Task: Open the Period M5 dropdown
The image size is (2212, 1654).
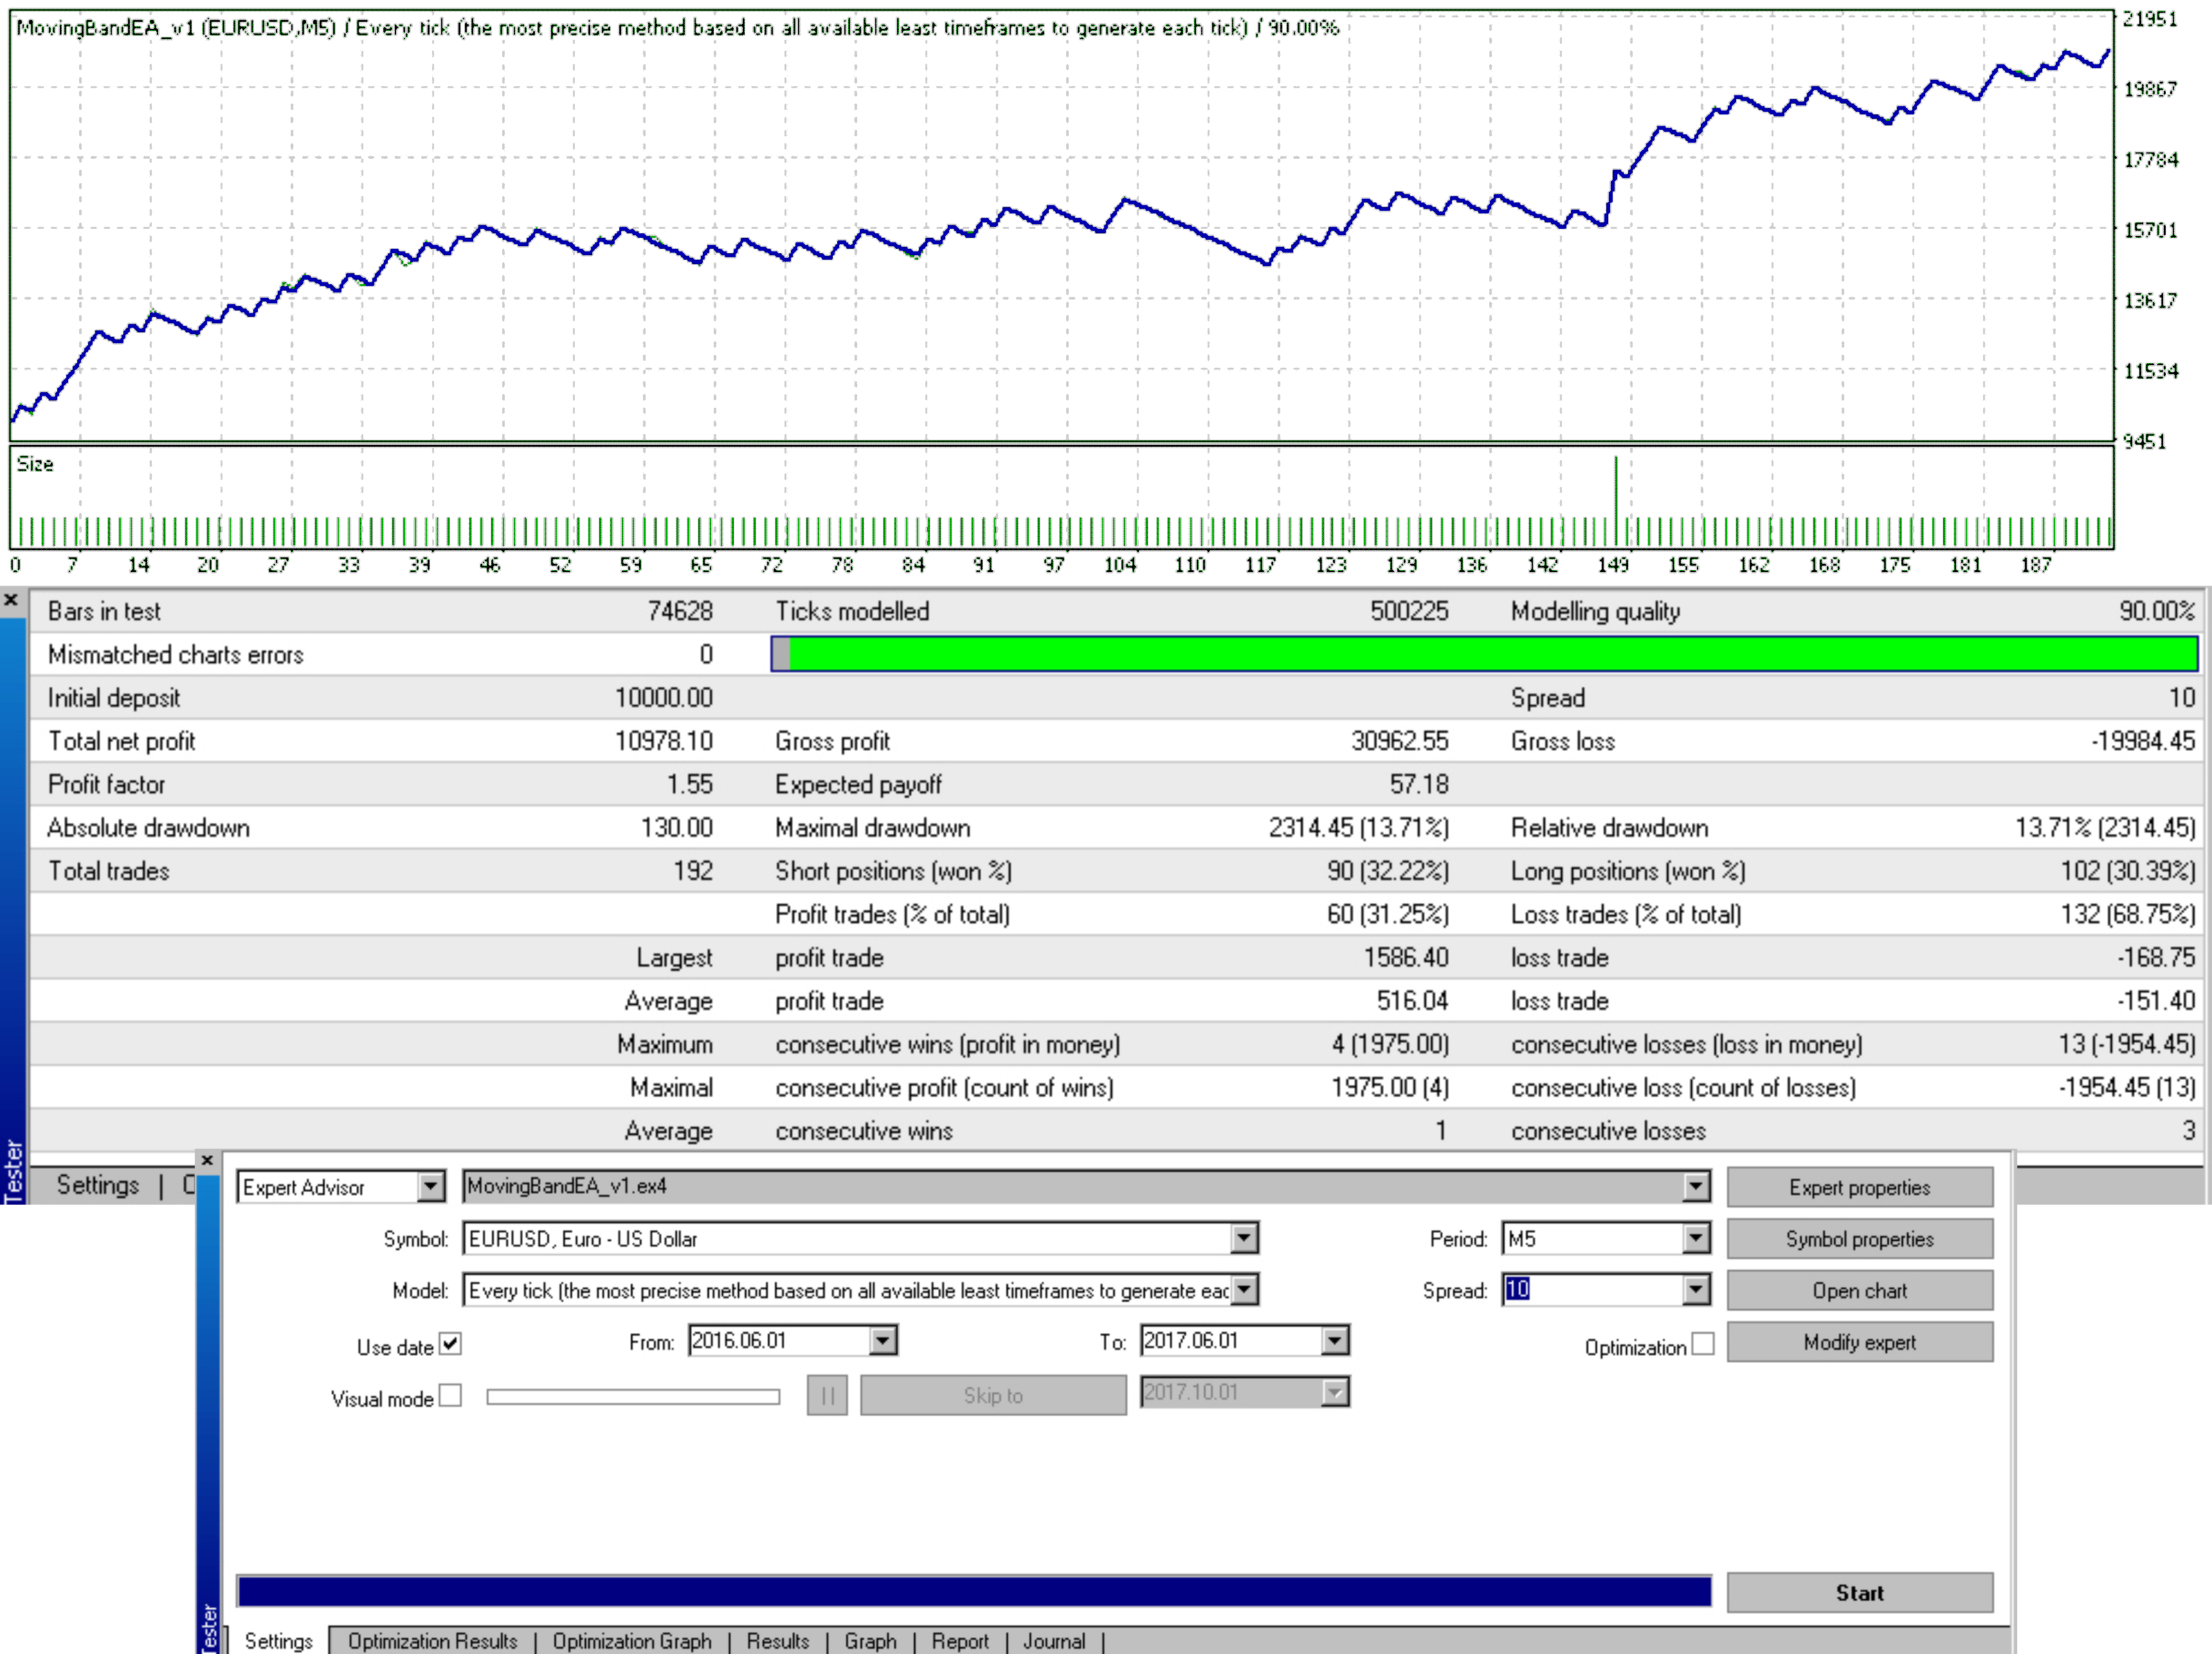Action: pos(1695,1239)
